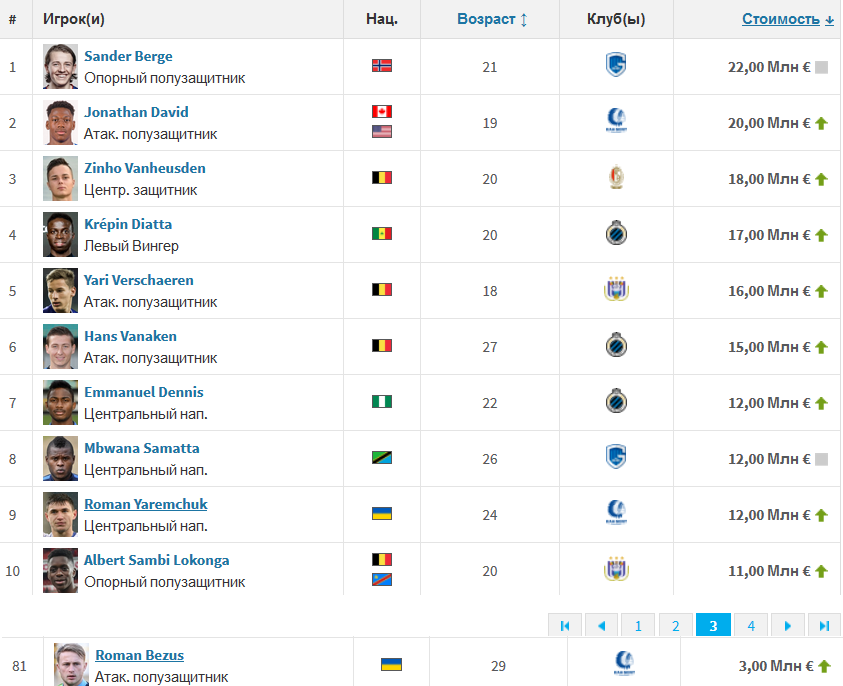Click Albert Sambi Lokonga's portrait thumbnail

tap(60, 571)
